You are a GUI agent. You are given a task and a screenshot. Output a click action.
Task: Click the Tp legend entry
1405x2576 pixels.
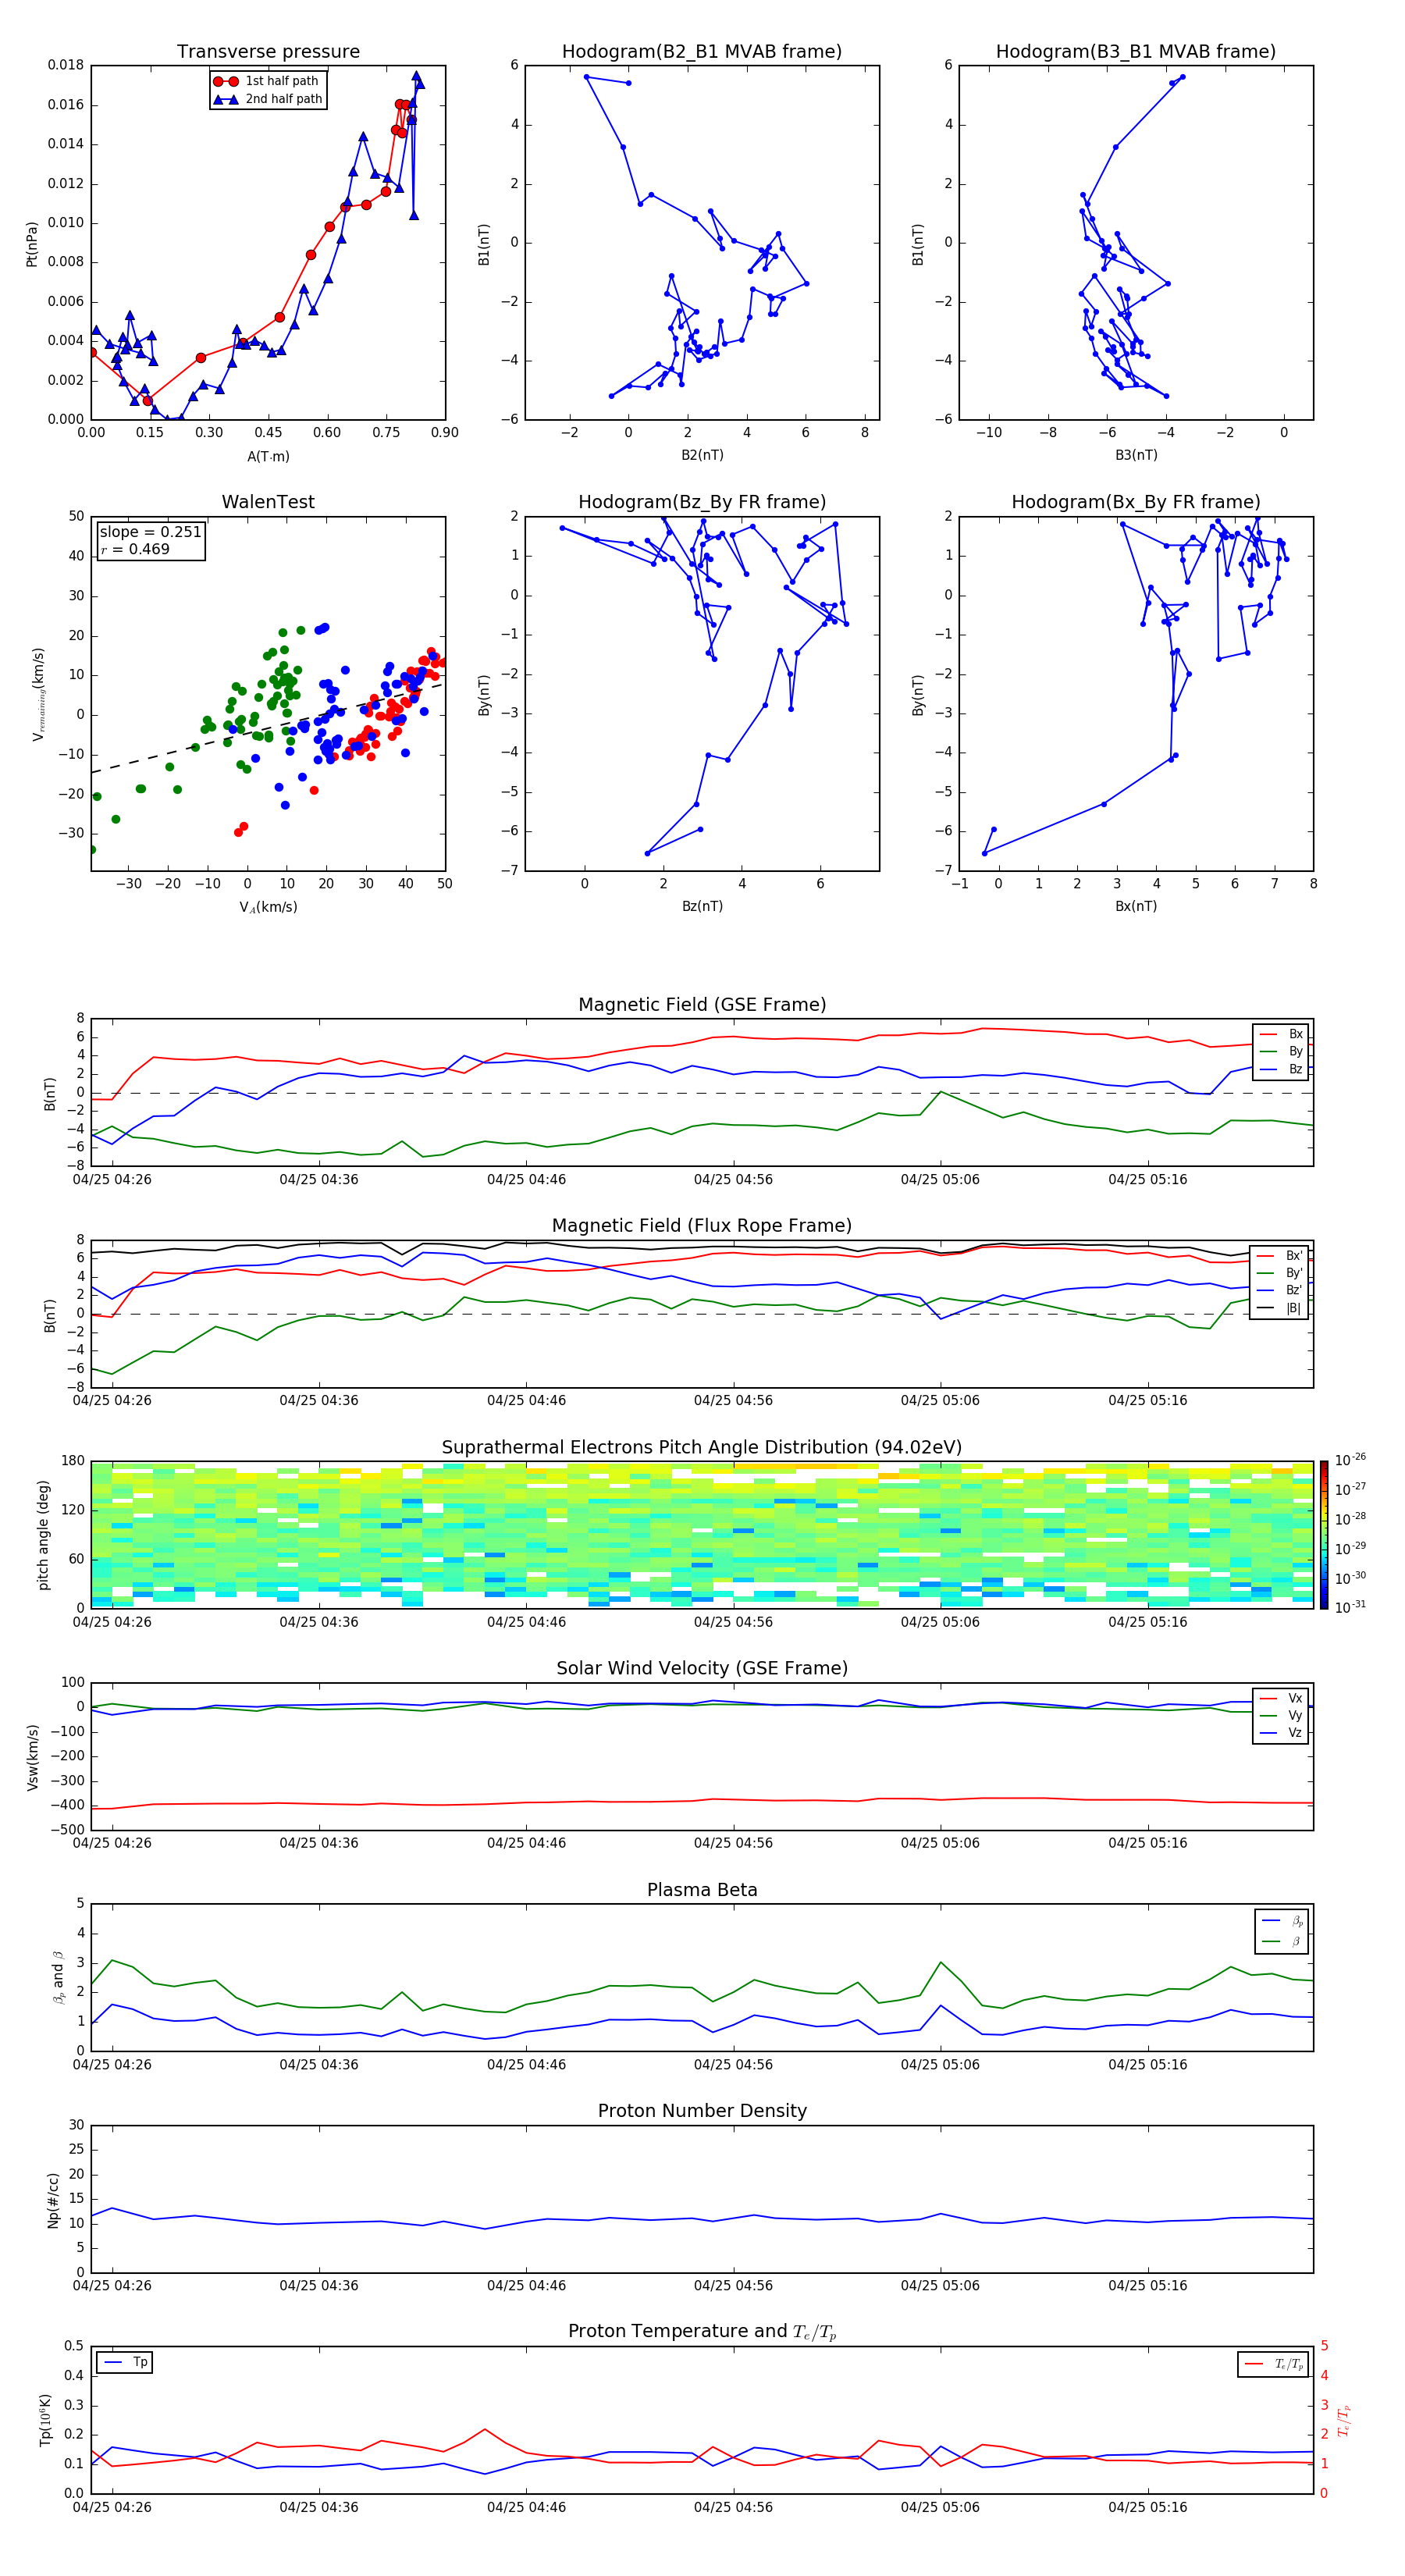(125, 2362)
